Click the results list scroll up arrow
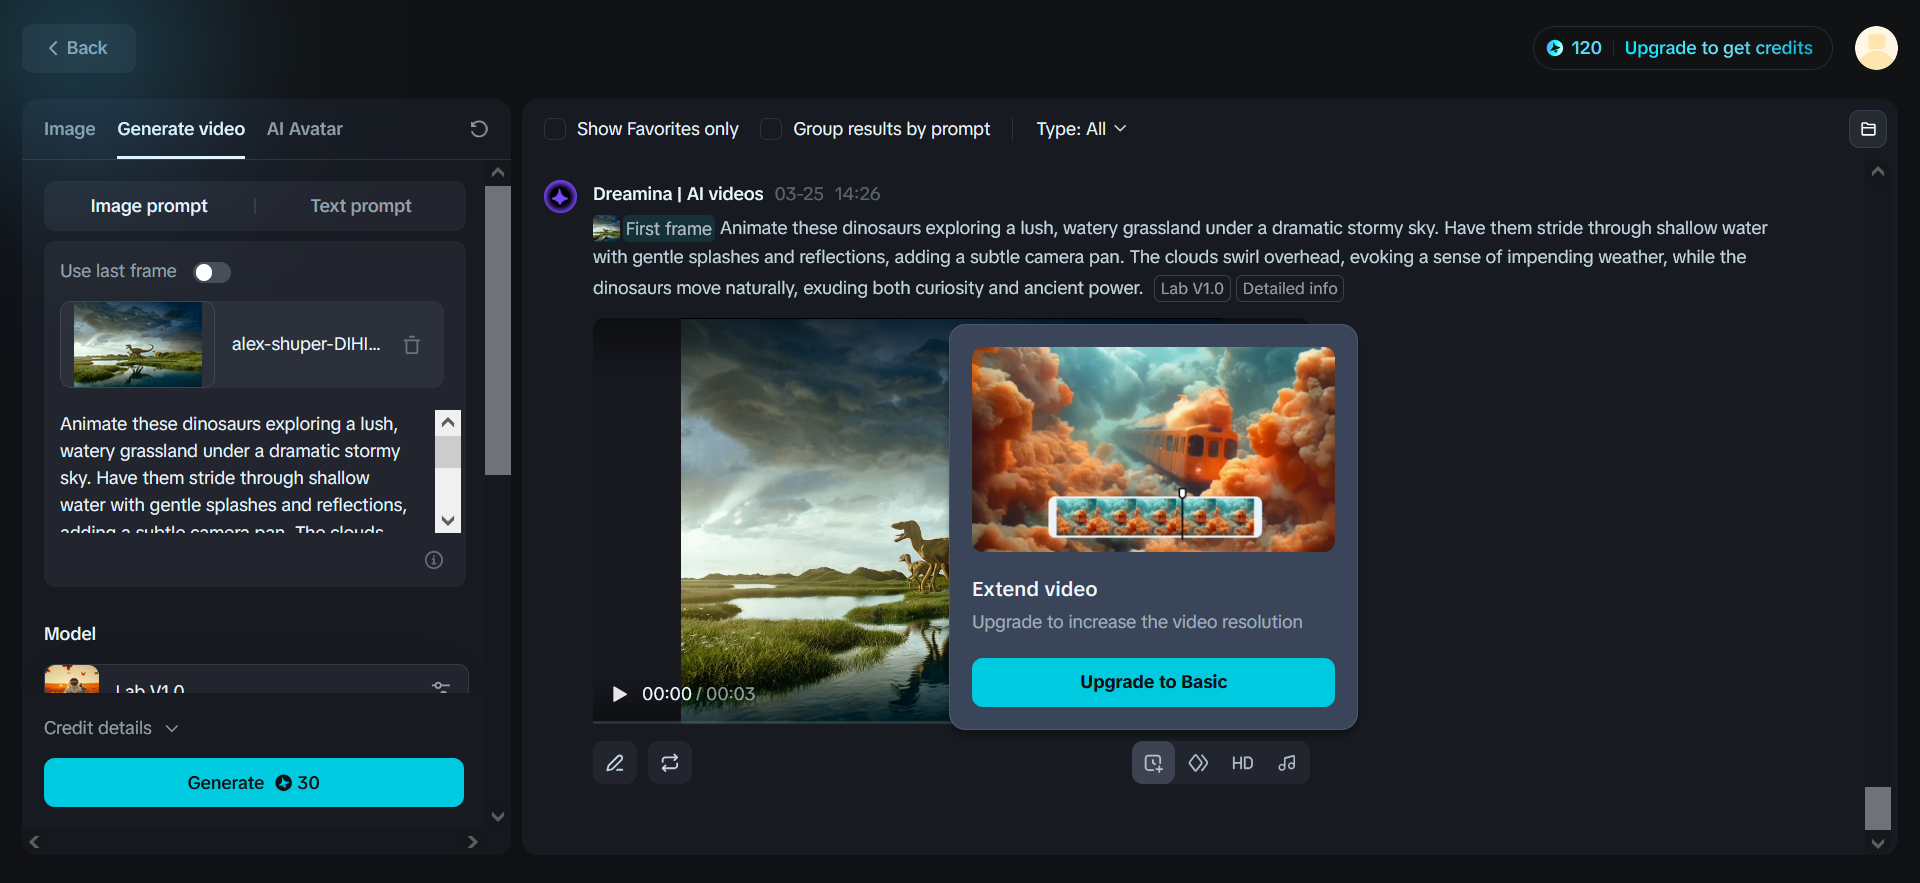This screenshot has height=883, width=1920. (1878, 172)
